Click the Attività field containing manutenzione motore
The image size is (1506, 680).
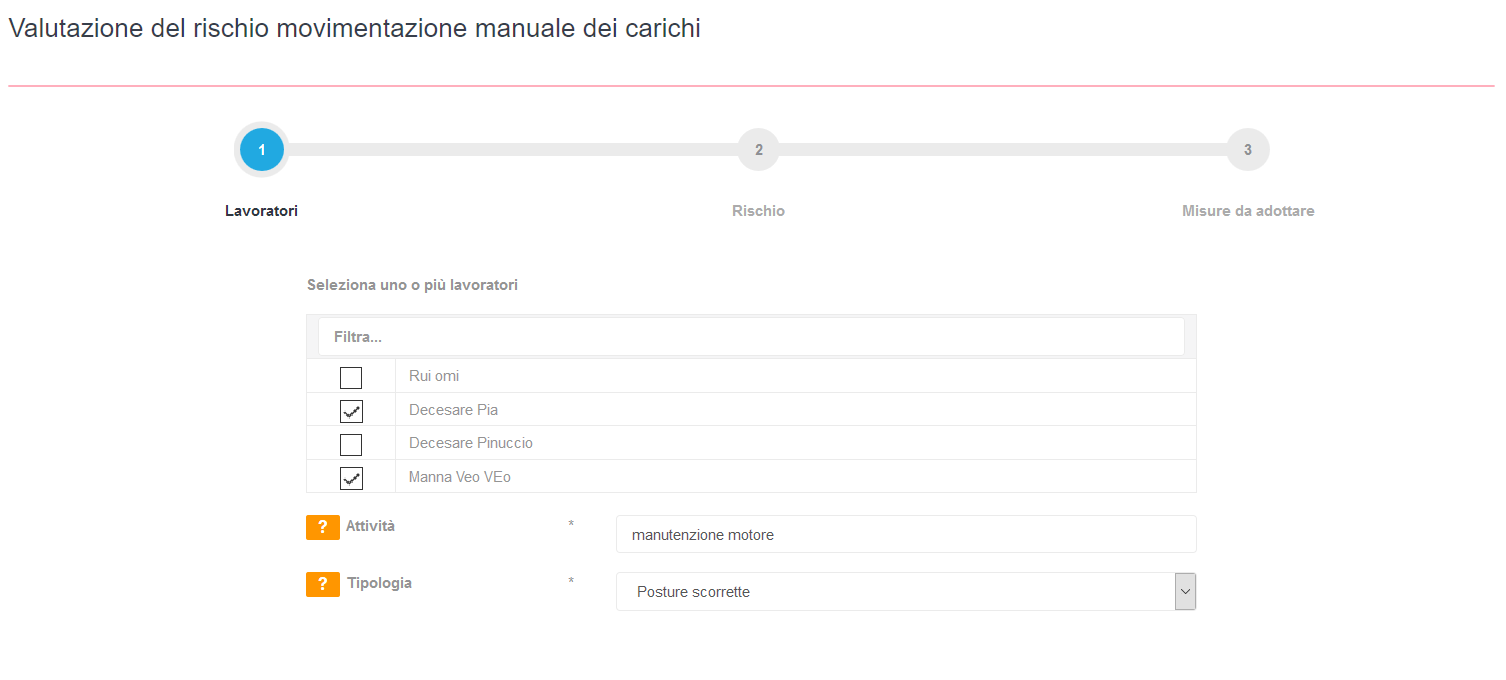pyautogui.click(x=906, y=534)
